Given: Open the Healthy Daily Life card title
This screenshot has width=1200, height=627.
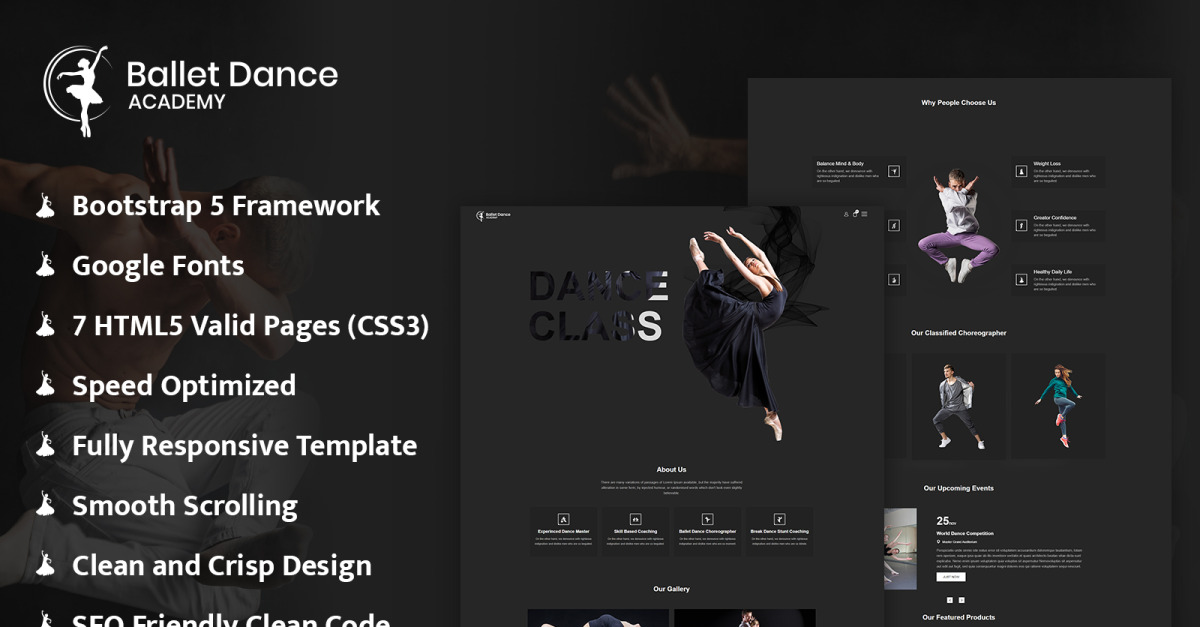Looking at the screenshot, I should point(1053,272).
